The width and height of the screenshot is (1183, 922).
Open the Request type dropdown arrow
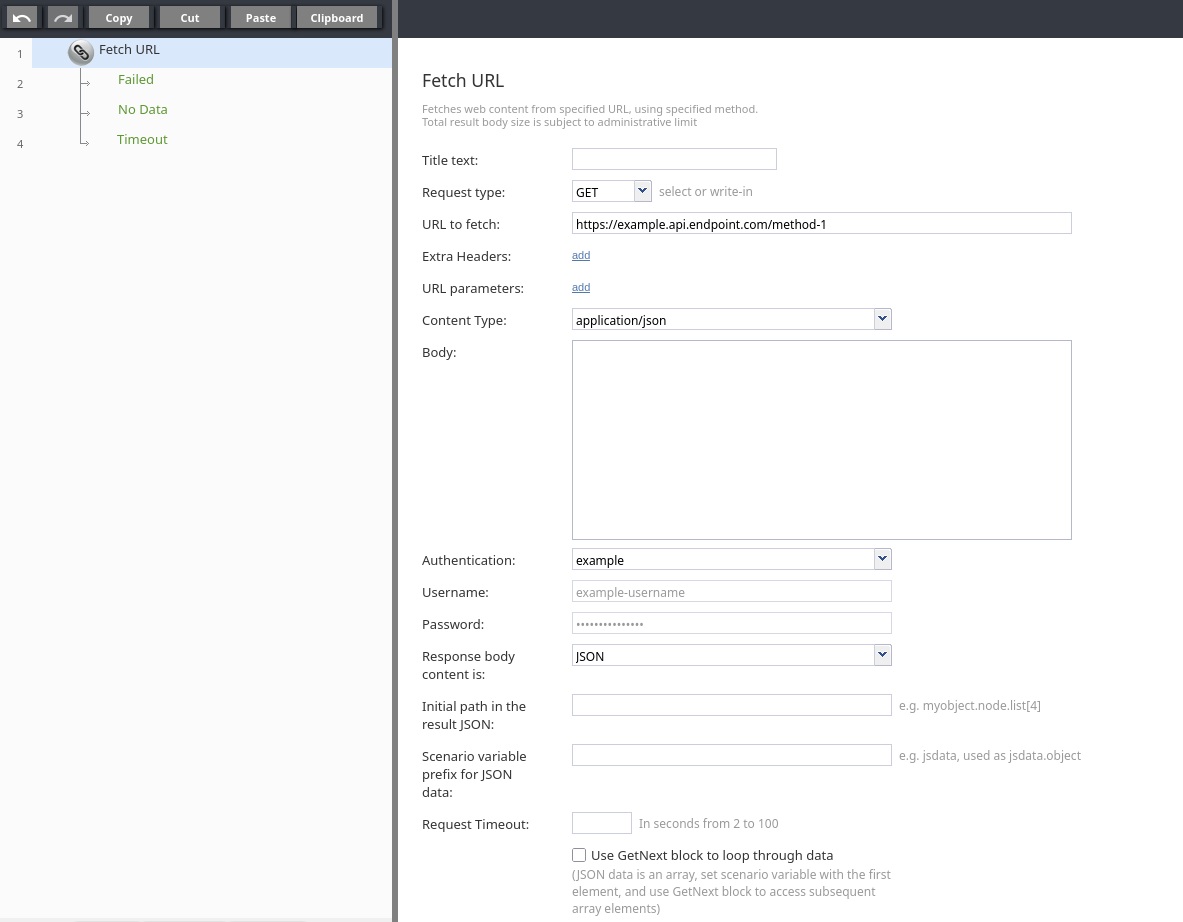(x=642, y=190)
